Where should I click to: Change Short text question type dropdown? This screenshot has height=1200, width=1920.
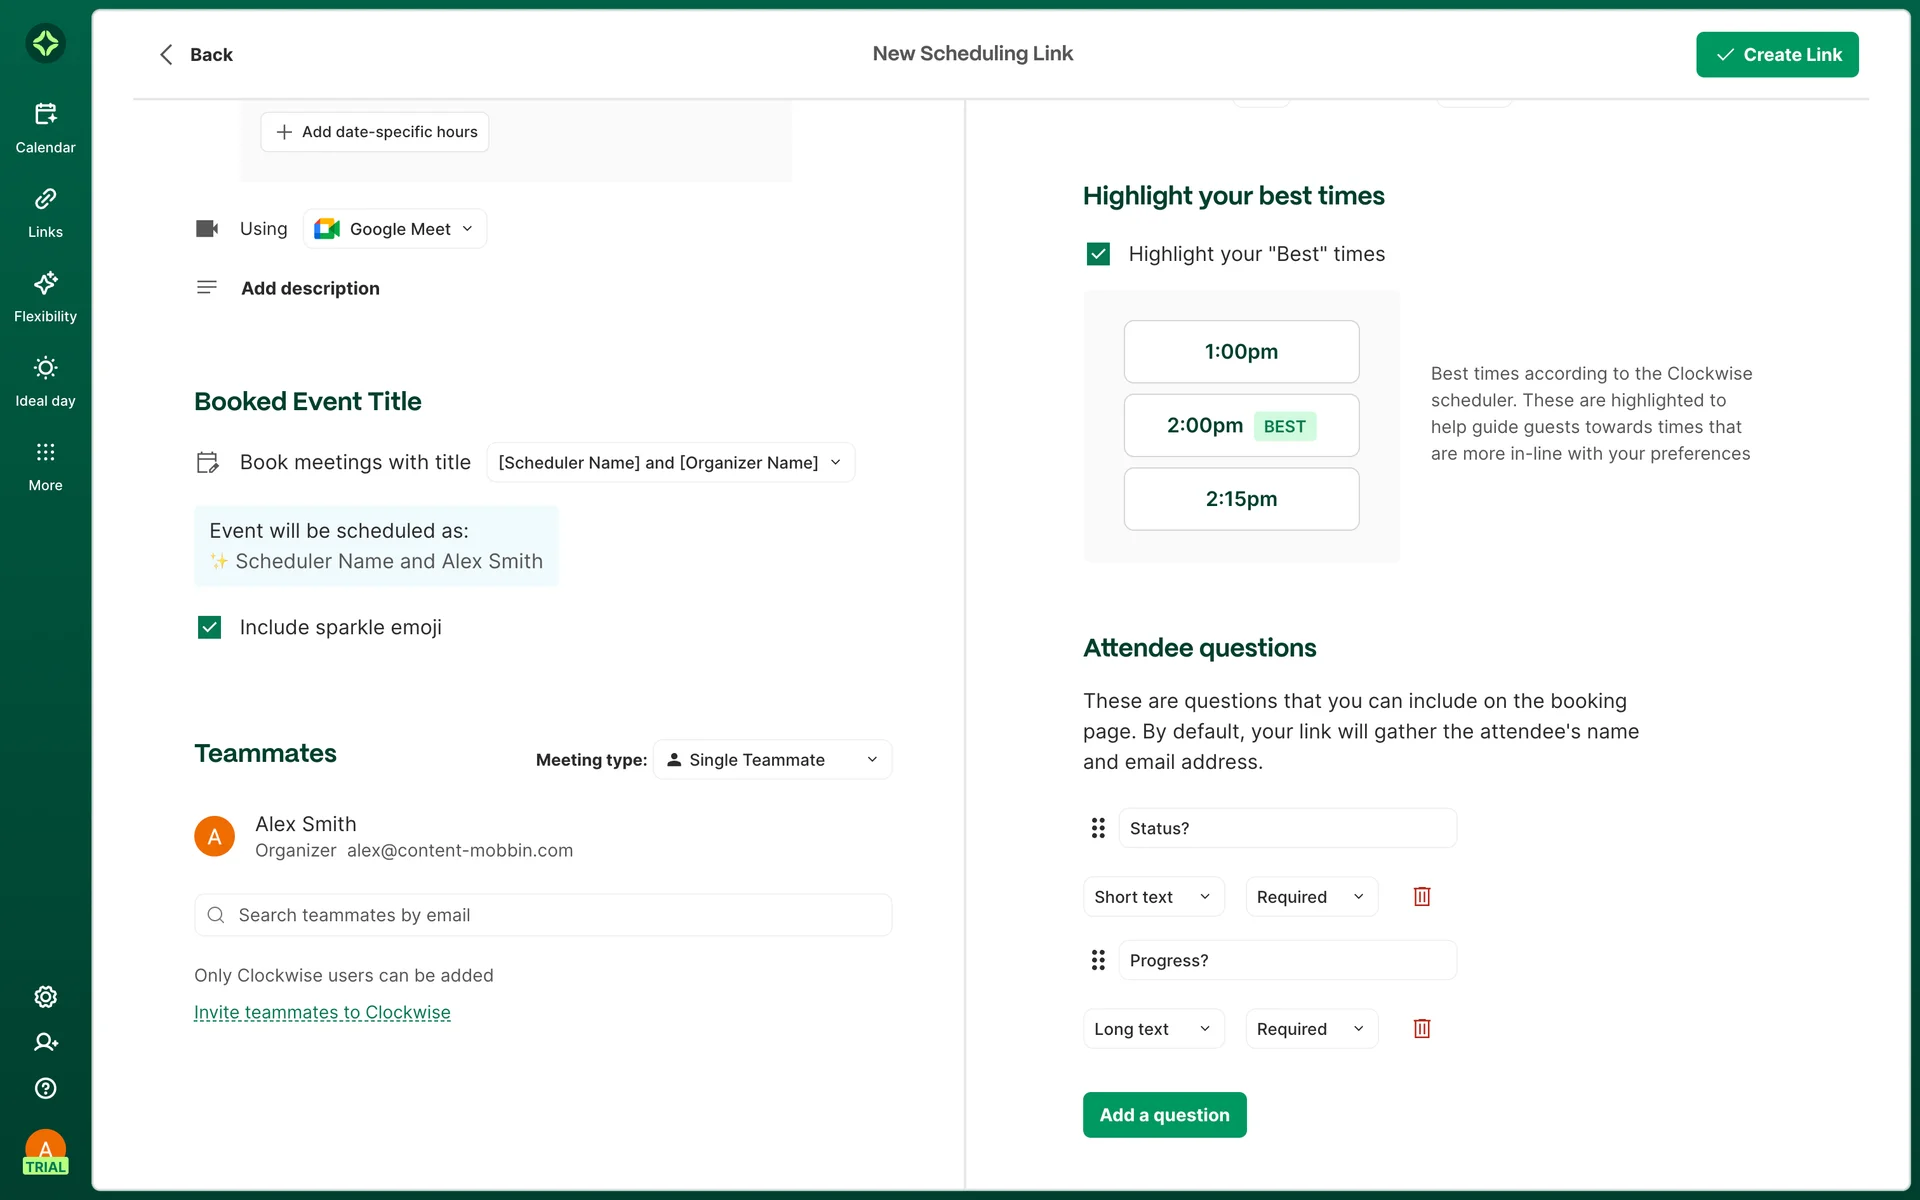[1152, 897]
